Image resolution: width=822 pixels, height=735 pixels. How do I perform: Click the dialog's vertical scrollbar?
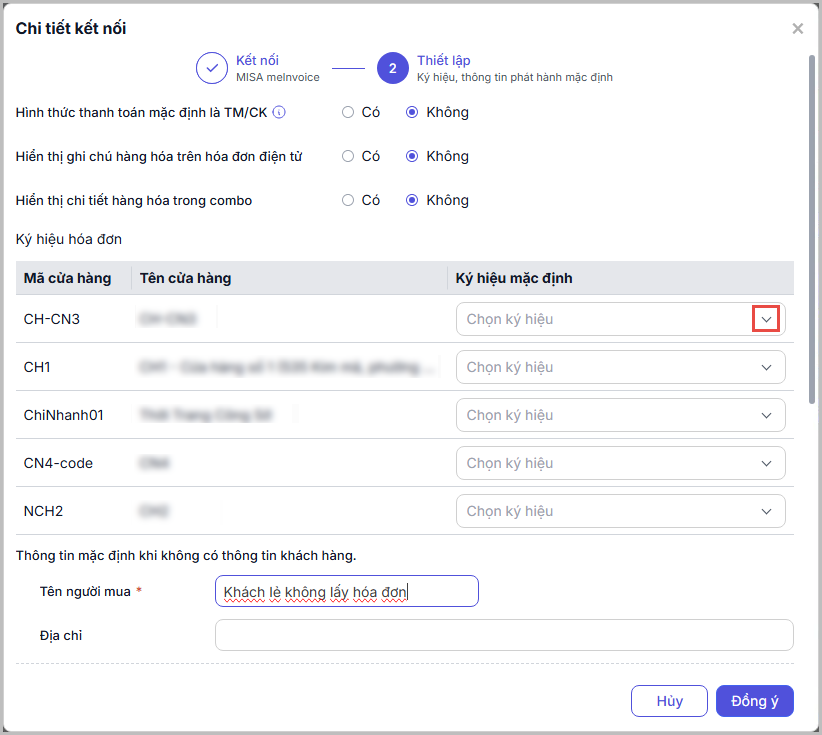click(x=811, y=230)
